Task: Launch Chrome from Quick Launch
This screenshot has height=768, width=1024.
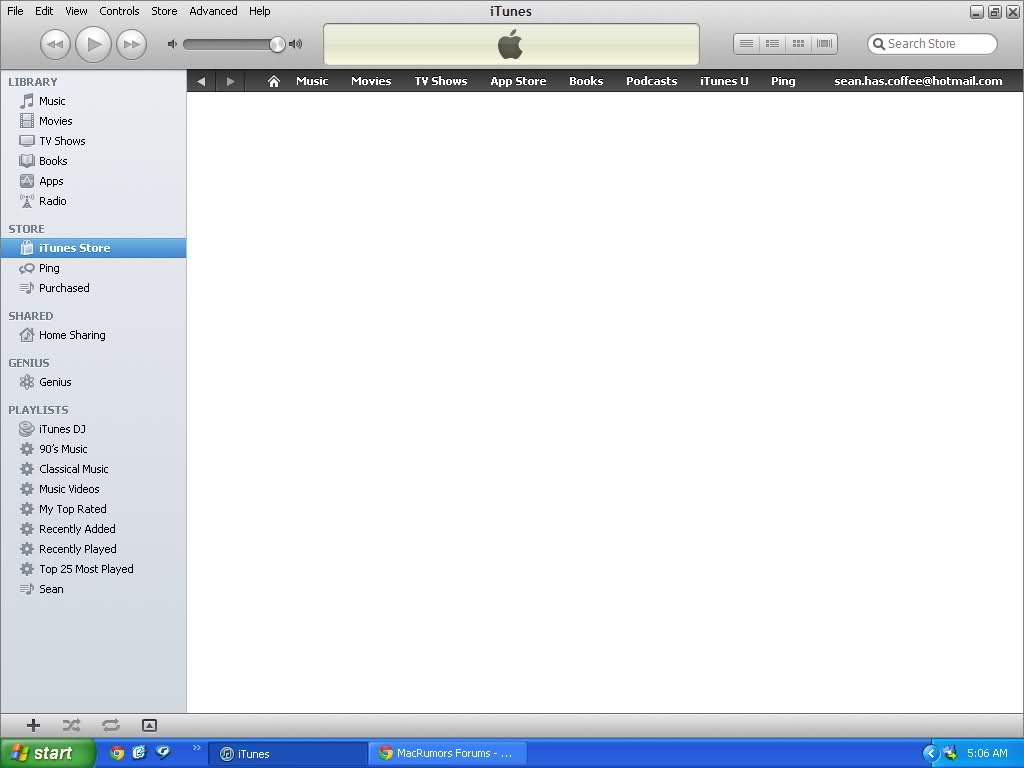Action: coord(117,753)
